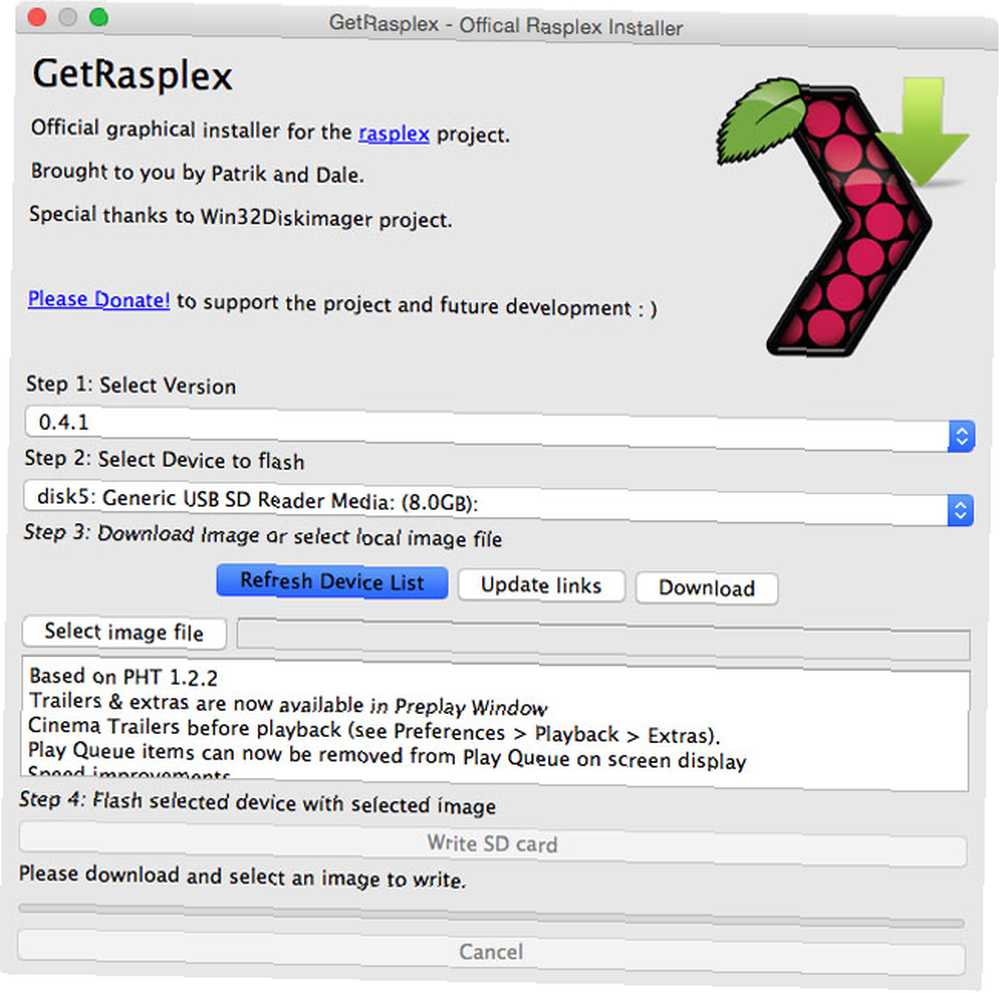1000x993 pixels.
Task: Maximize window with the green button
Action: coord(99,17)
